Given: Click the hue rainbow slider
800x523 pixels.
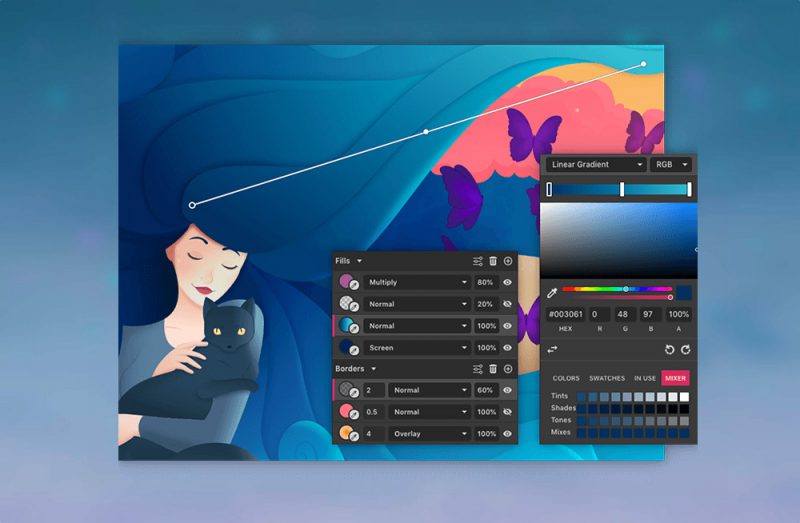Looking at the screenshot, I should [x=617, y=289].
